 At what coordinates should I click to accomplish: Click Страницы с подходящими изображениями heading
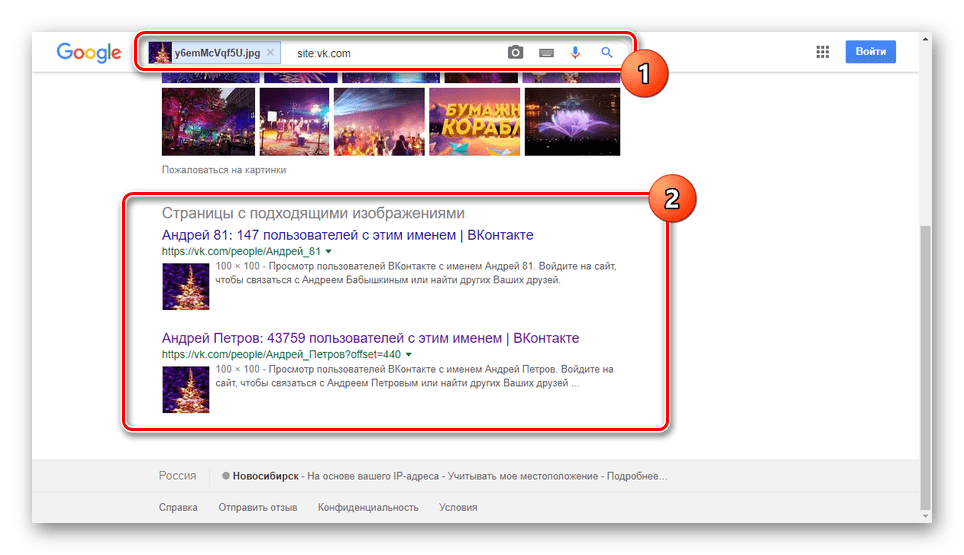313,213
